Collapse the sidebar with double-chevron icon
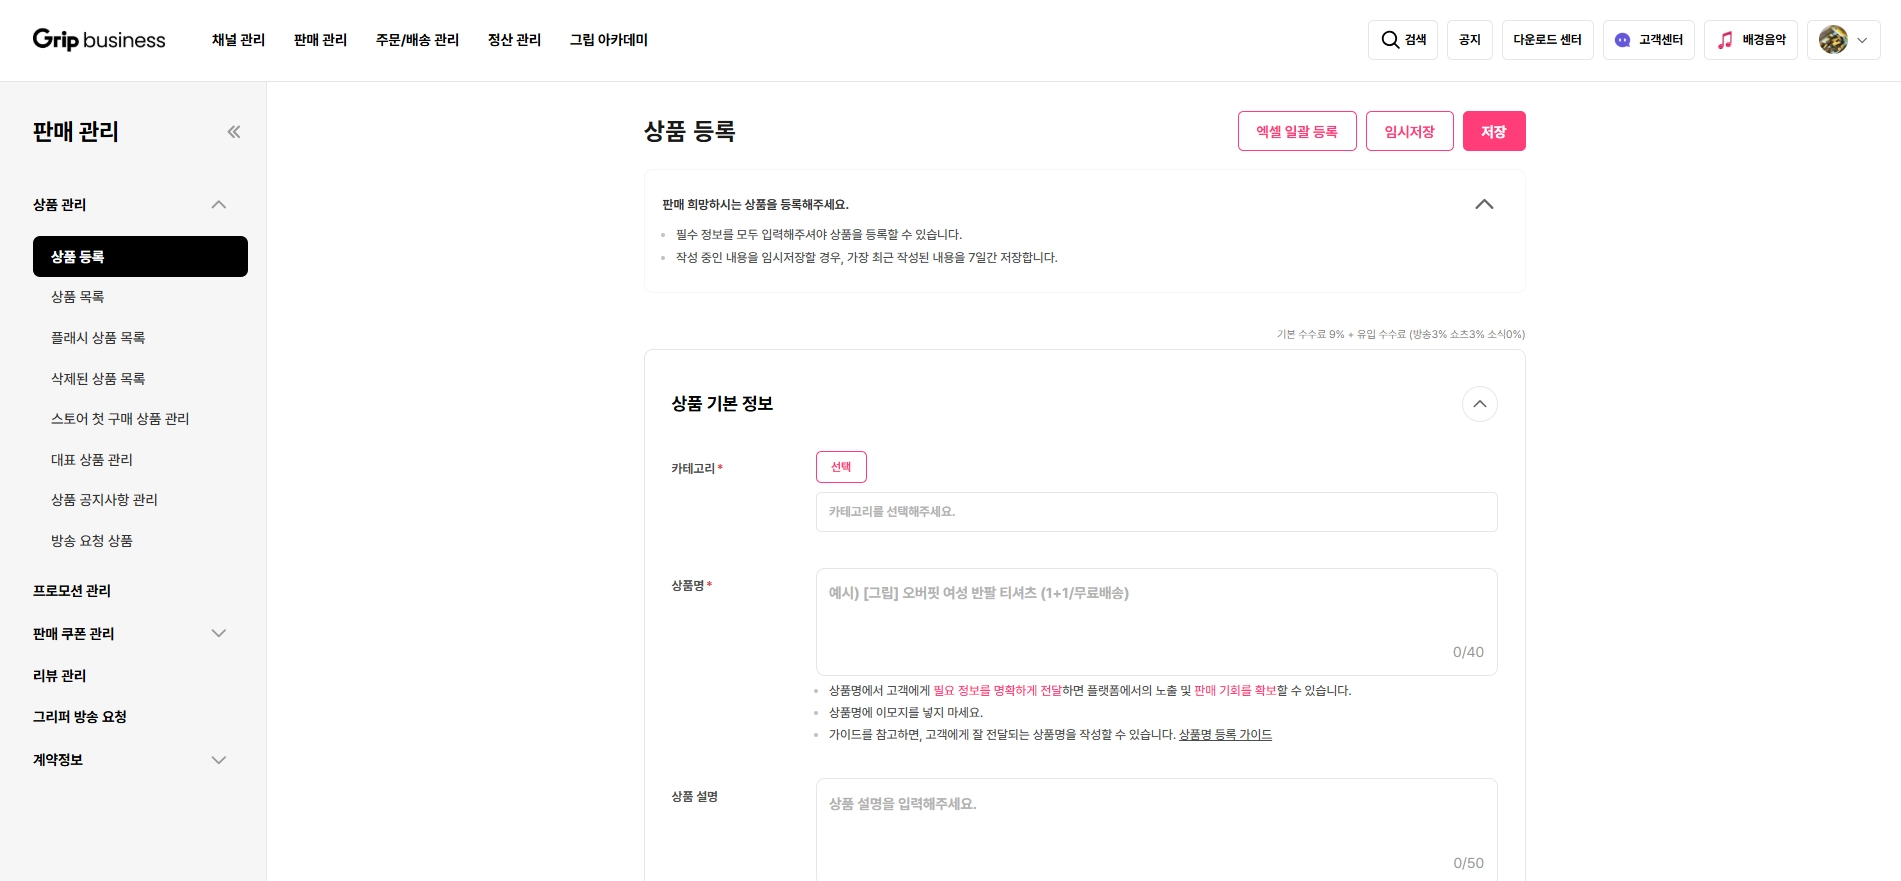The height and width of the screenshot is (881, 1901). tap(234, 132)
